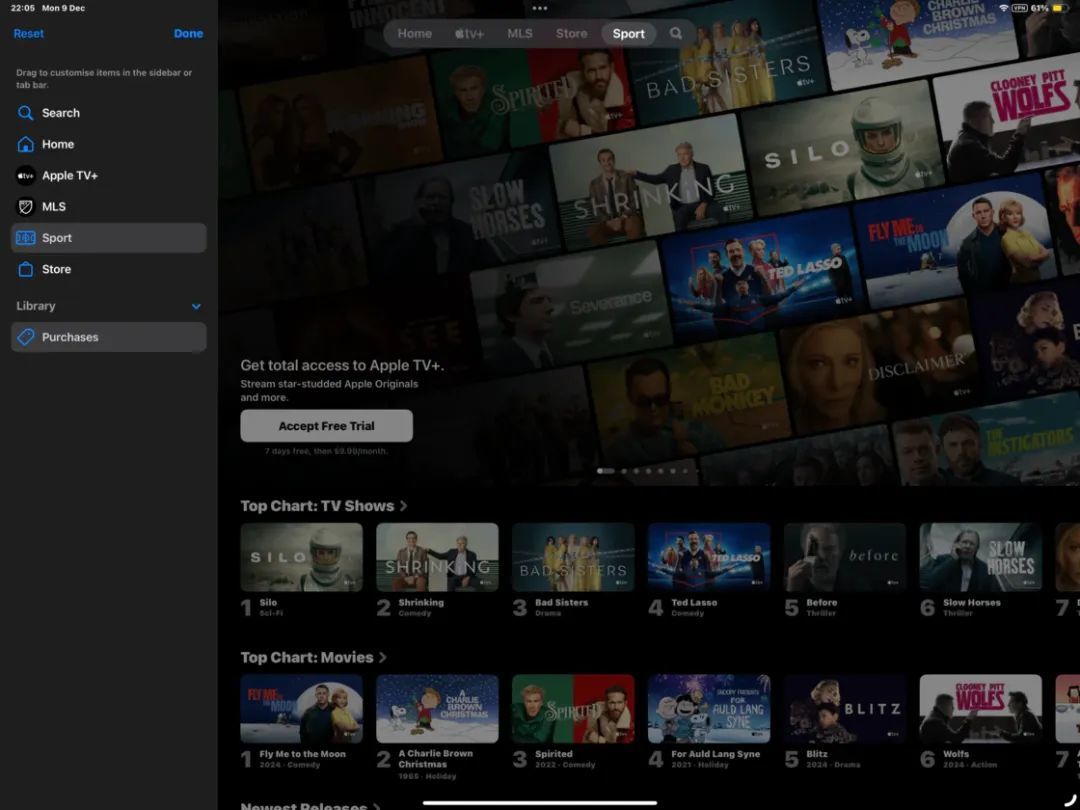Open Before thumbnail in TV Shows chart
1080x810 pixels.
pyautogui.click(x=845, y=557)
